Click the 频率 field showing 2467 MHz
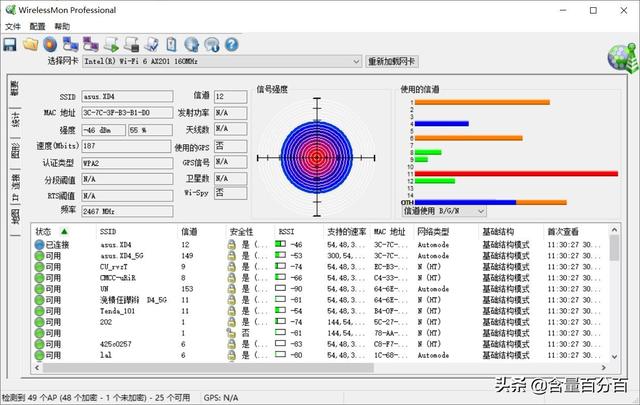Image resolution: width=640 pixels, height=405 pixels. tap(127, 211)
